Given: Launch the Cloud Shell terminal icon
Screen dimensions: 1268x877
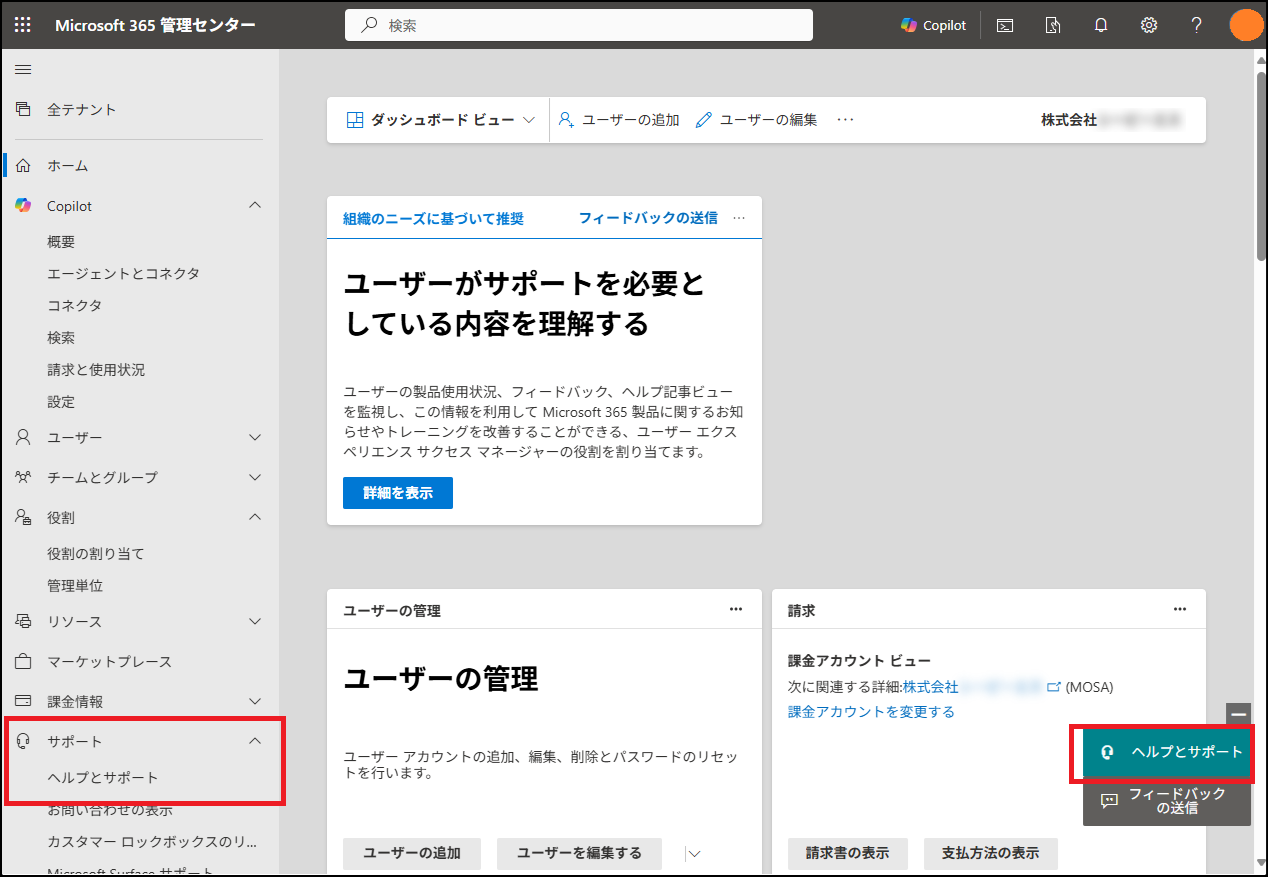Looking at the screenshot, I should (x=1004, y=24).
